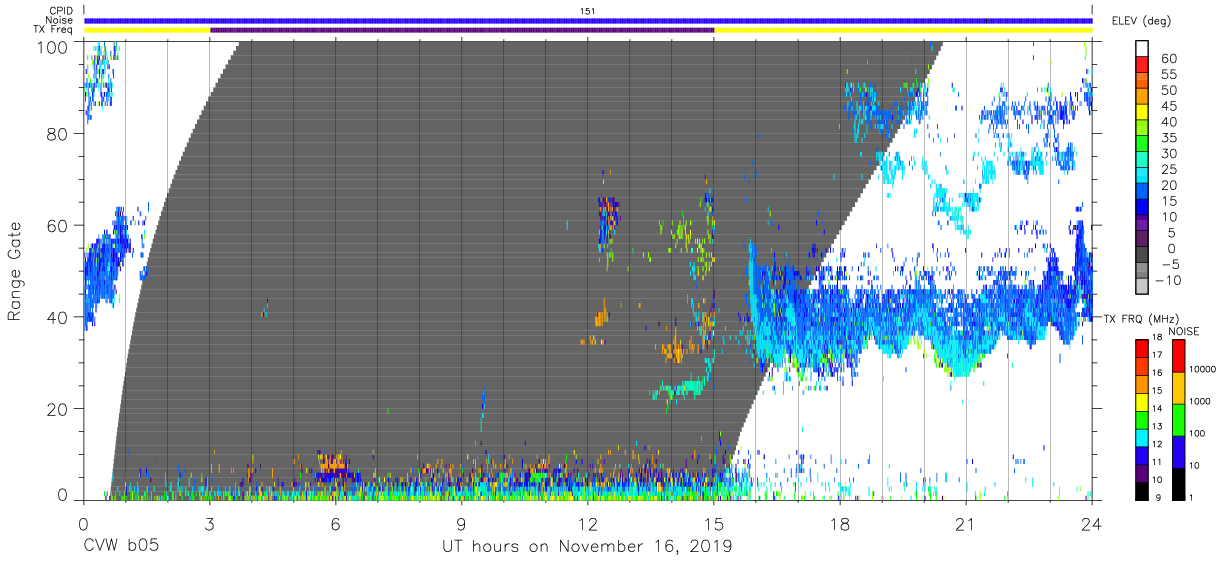1228x567 pixels.
Task: Click the blue Noise strip above the plot
Action: point(588,20)
